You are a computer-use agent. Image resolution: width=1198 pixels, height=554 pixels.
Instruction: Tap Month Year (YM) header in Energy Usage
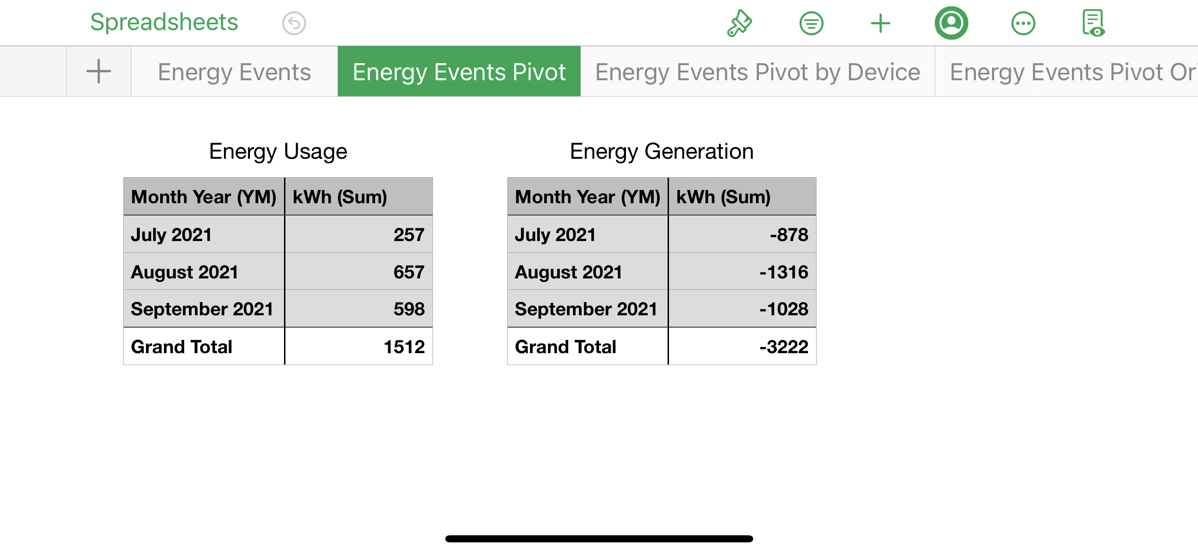click(x=204, y=197)
